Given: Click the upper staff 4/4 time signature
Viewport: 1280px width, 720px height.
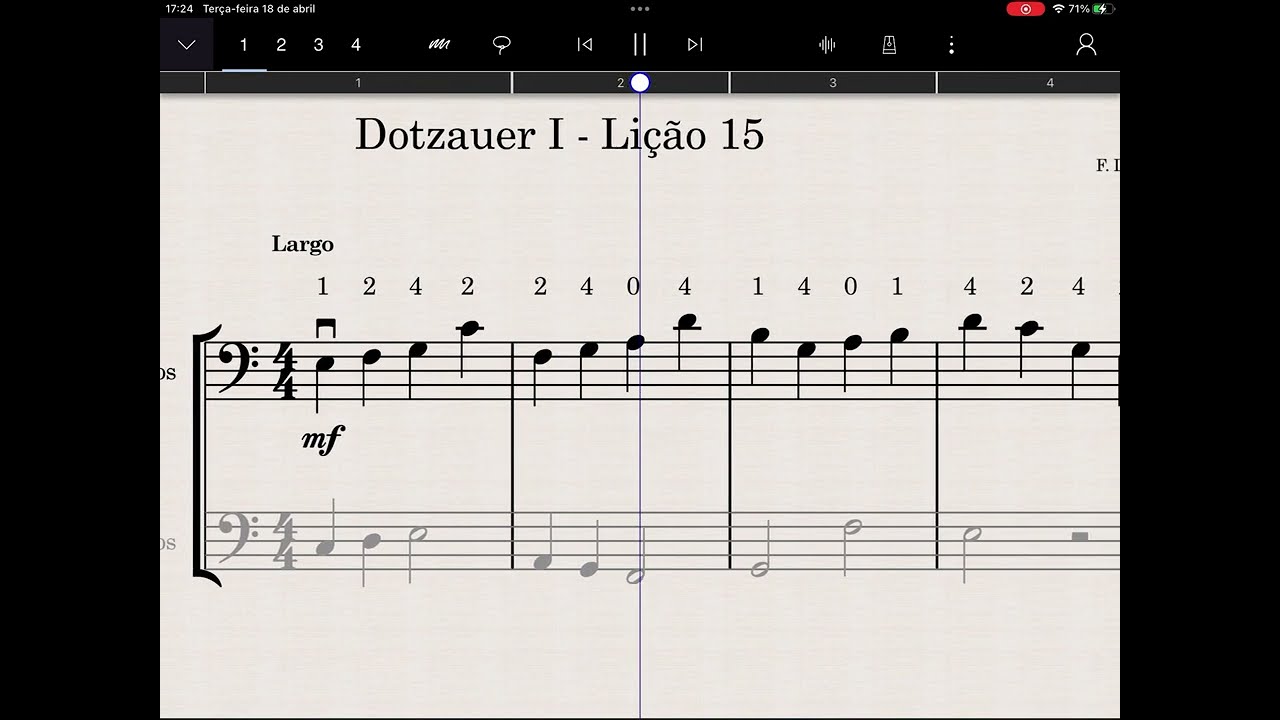Looking at the screenshot, I should [x=285, y=371].
